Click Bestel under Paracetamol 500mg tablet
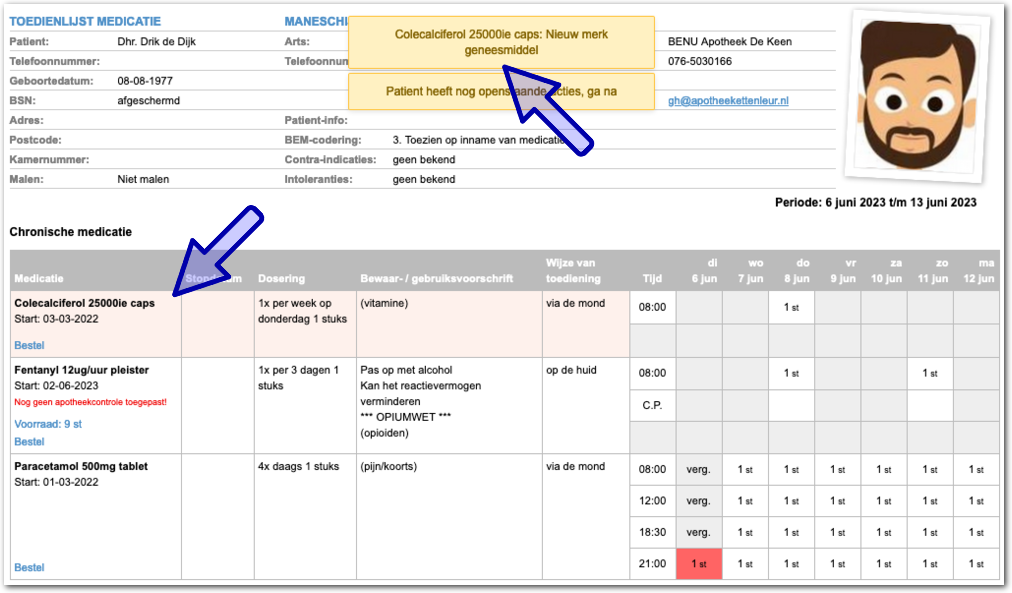The width and height of the screenshot is (1012, 593). tap(29, 567)
